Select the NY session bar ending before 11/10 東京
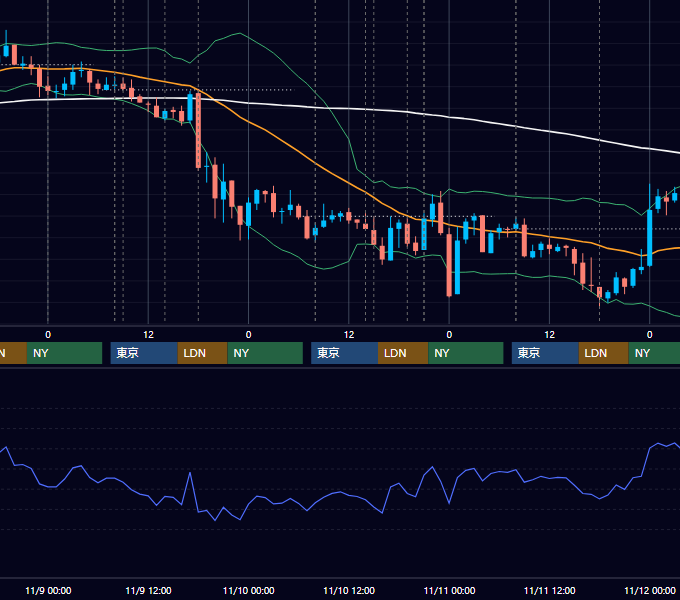Viewport: 680px width, 600px height. tap(265, 353)
